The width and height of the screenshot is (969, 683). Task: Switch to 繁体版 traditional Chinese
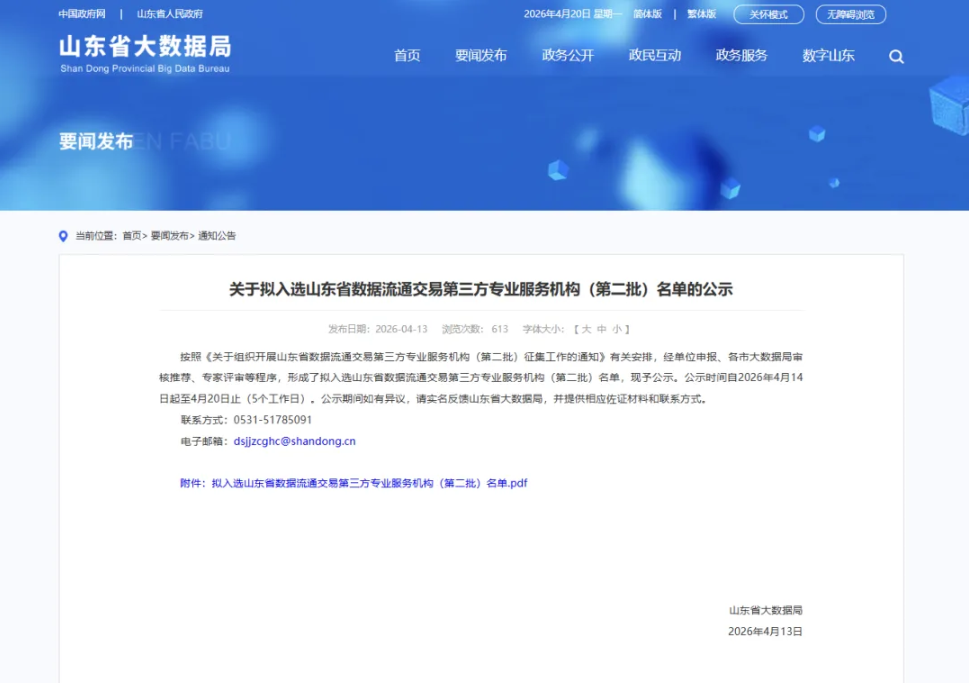pos(701,14)
